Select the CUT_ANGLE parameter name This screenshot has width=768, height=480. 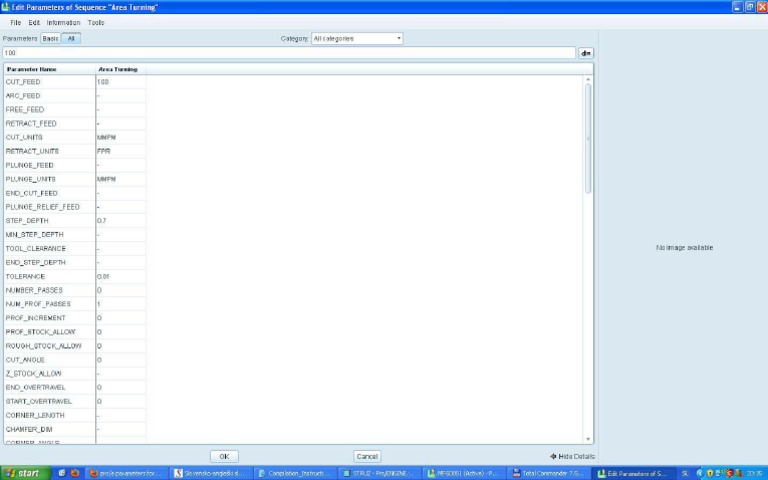click(24, 360)
